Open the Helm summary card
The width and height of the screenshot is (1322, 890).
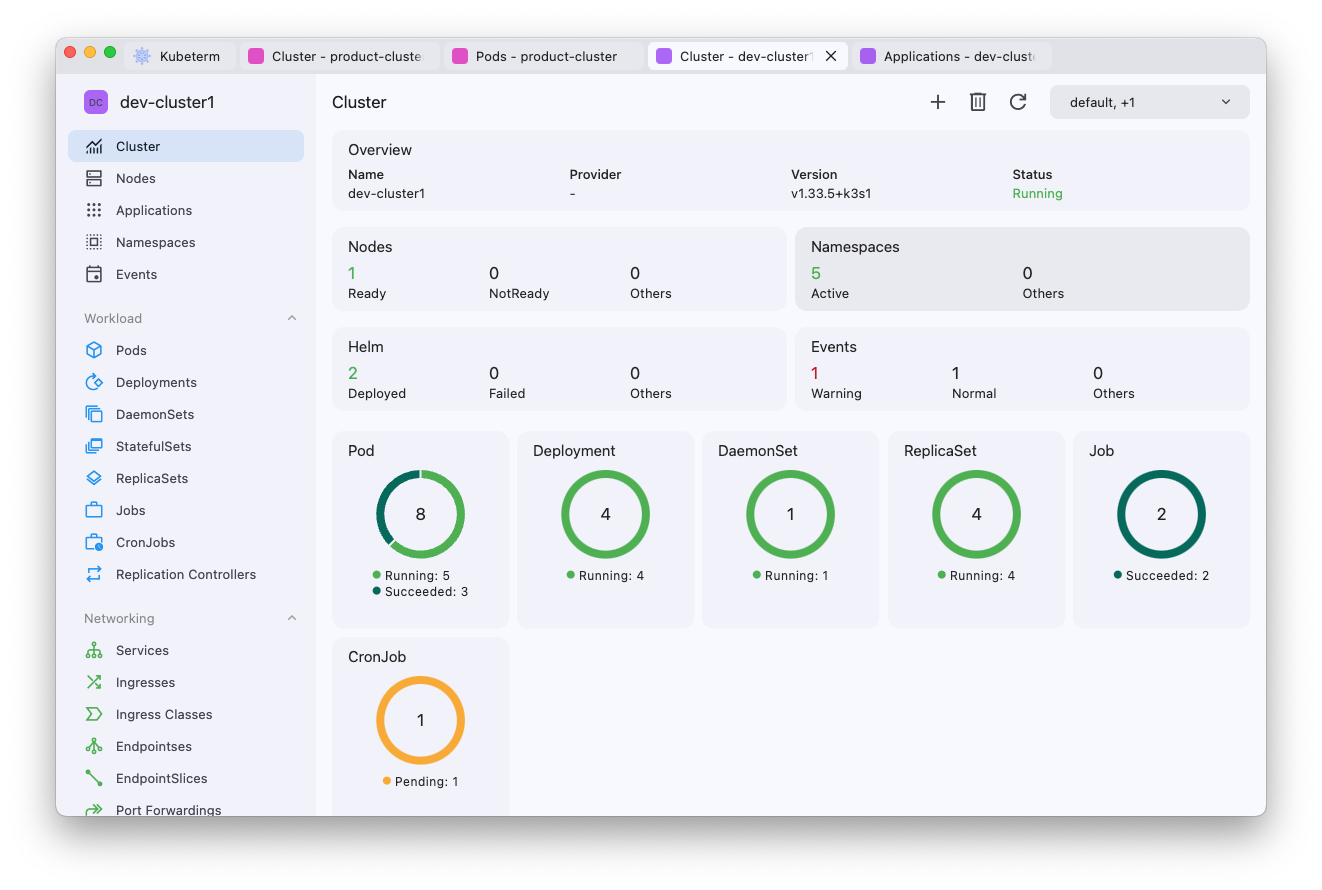[559, 369]
